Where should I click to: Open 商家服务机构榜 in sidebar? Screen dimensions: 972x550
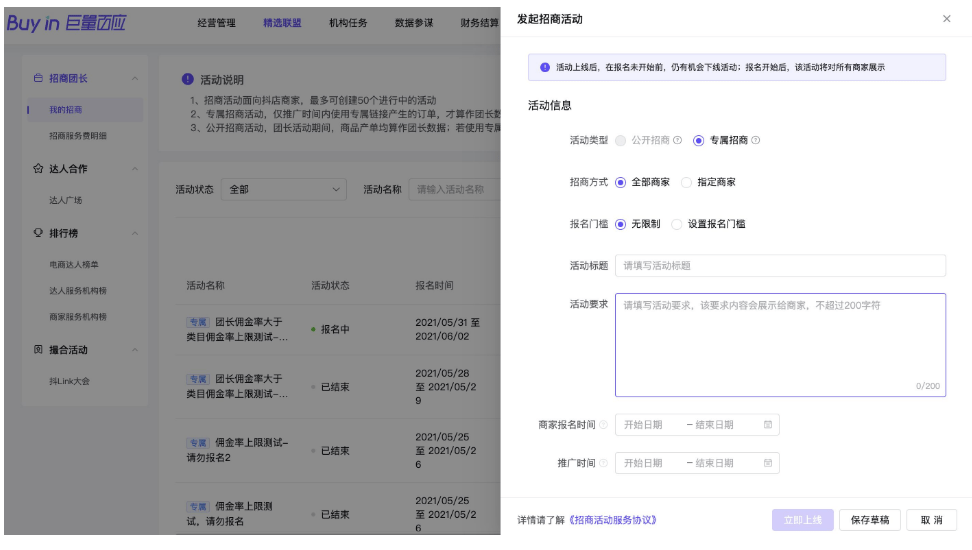click(78, 317)
